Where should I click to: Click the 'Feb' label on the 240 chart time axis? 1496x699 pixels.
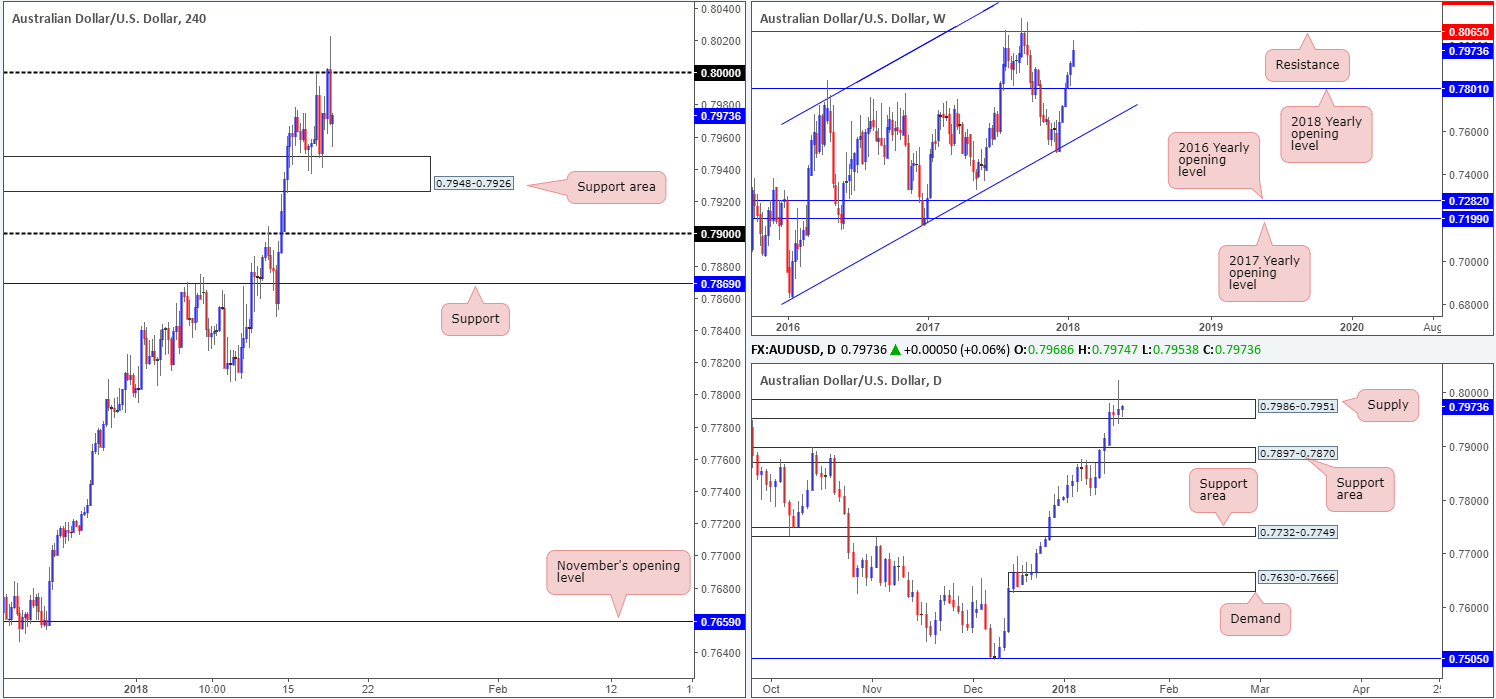click(x=496, y=688)
